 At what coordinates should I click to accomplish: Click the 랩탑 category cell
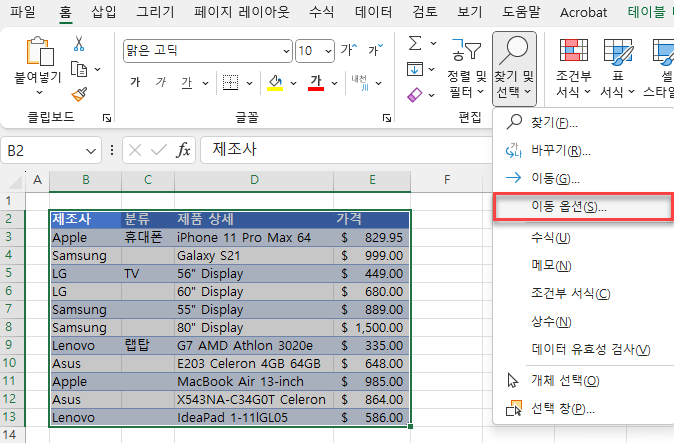pyautogui.click(x=148, y=345)
